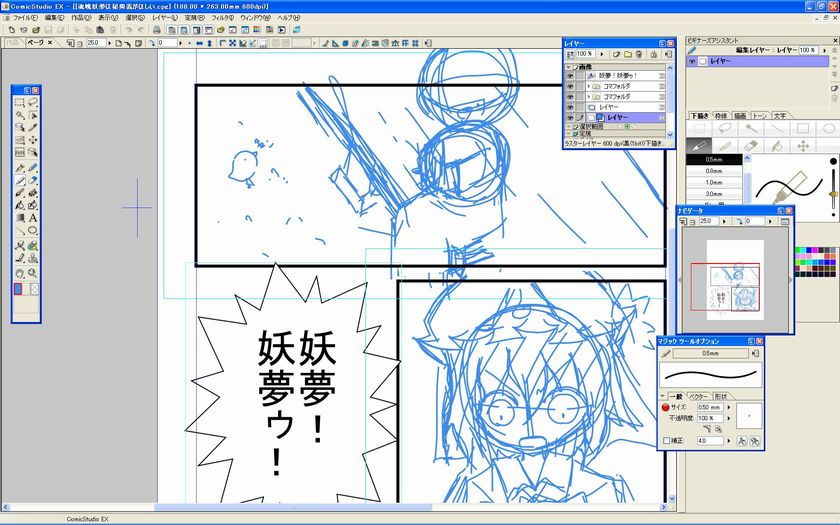This screenshot has height=525, width=840.
Task: Click the 0.5mm preset button in tool options
Action: point(710,354)
